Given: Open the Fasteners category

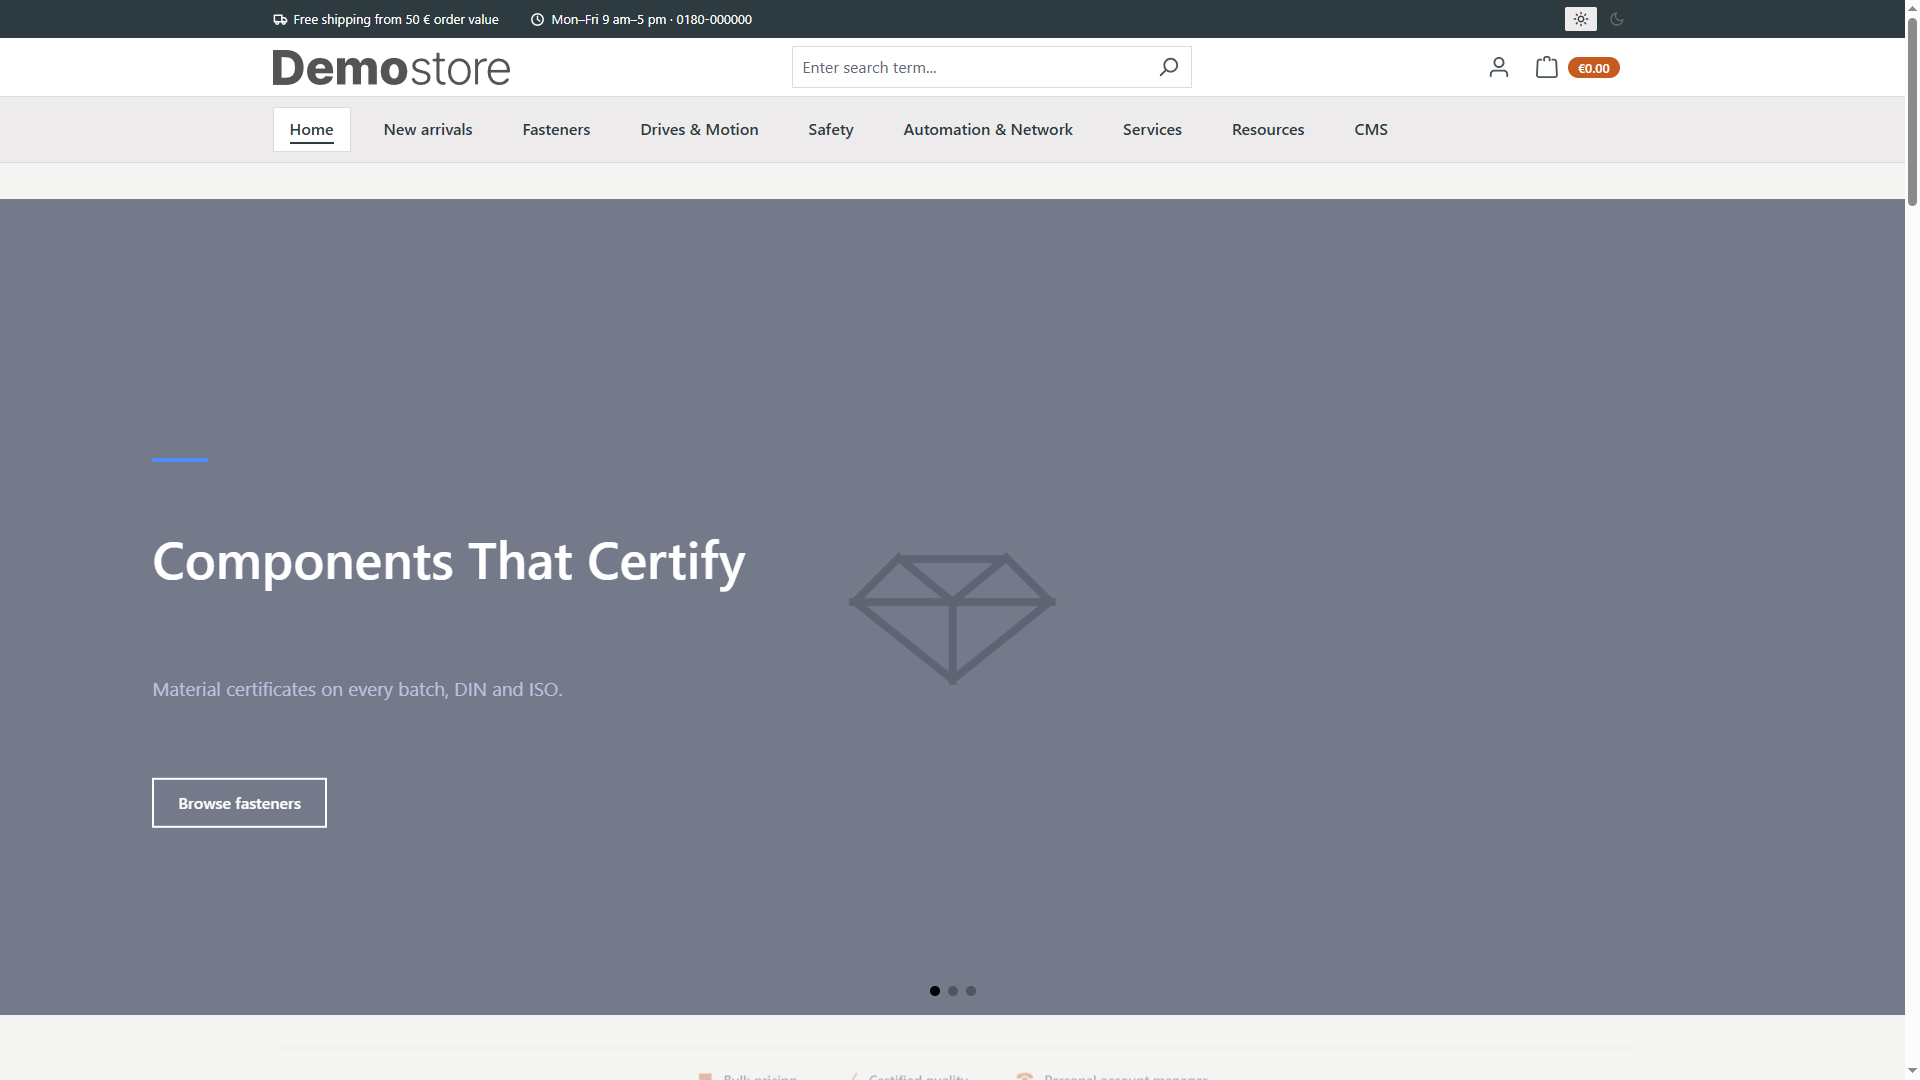Looking at the screenshot, I should pos(556,129).
